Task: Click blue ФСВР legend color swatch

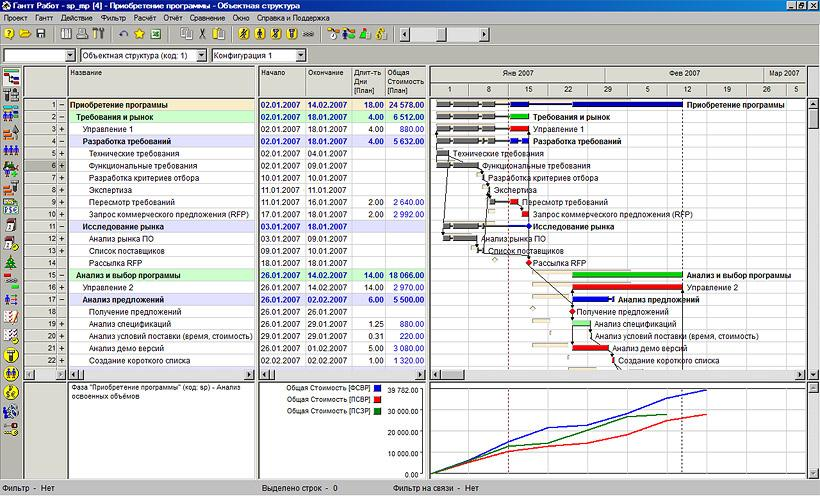Action: [x=376, y=387]
